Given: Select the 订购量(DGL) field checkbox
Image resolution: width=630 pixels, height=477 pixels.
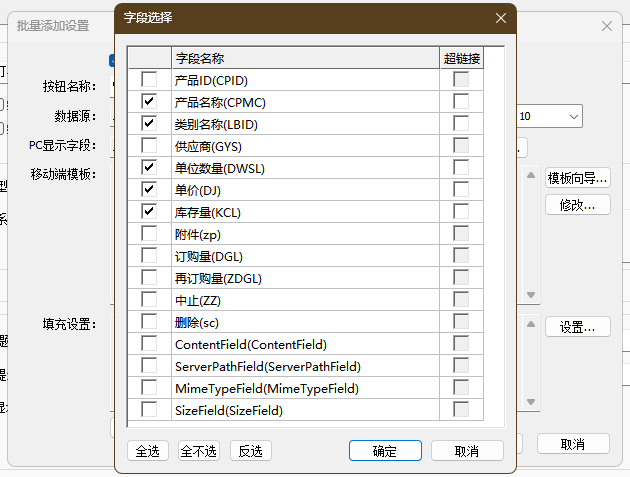Looking at the screenshot, I should [149, 255].
